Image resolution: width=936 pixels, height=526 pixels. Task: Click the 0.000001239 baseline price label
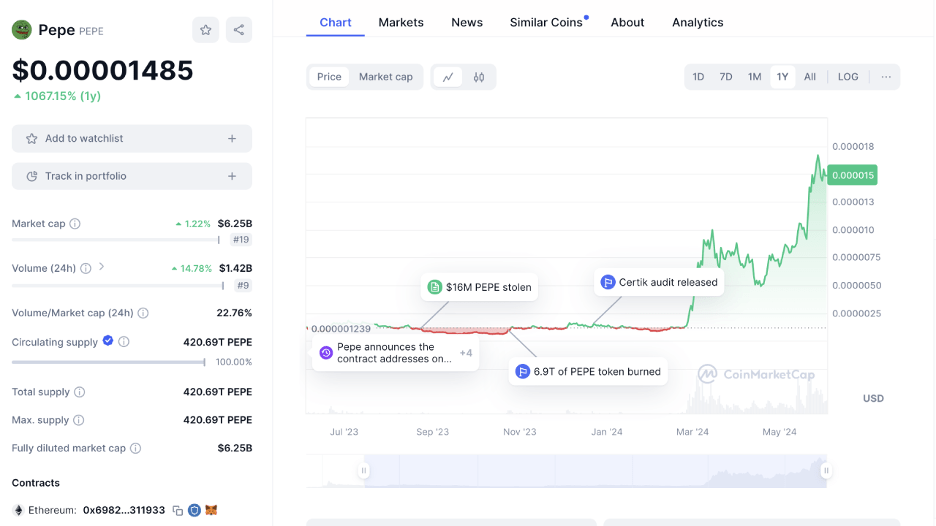pyautogui.click(x=340, y=328)
